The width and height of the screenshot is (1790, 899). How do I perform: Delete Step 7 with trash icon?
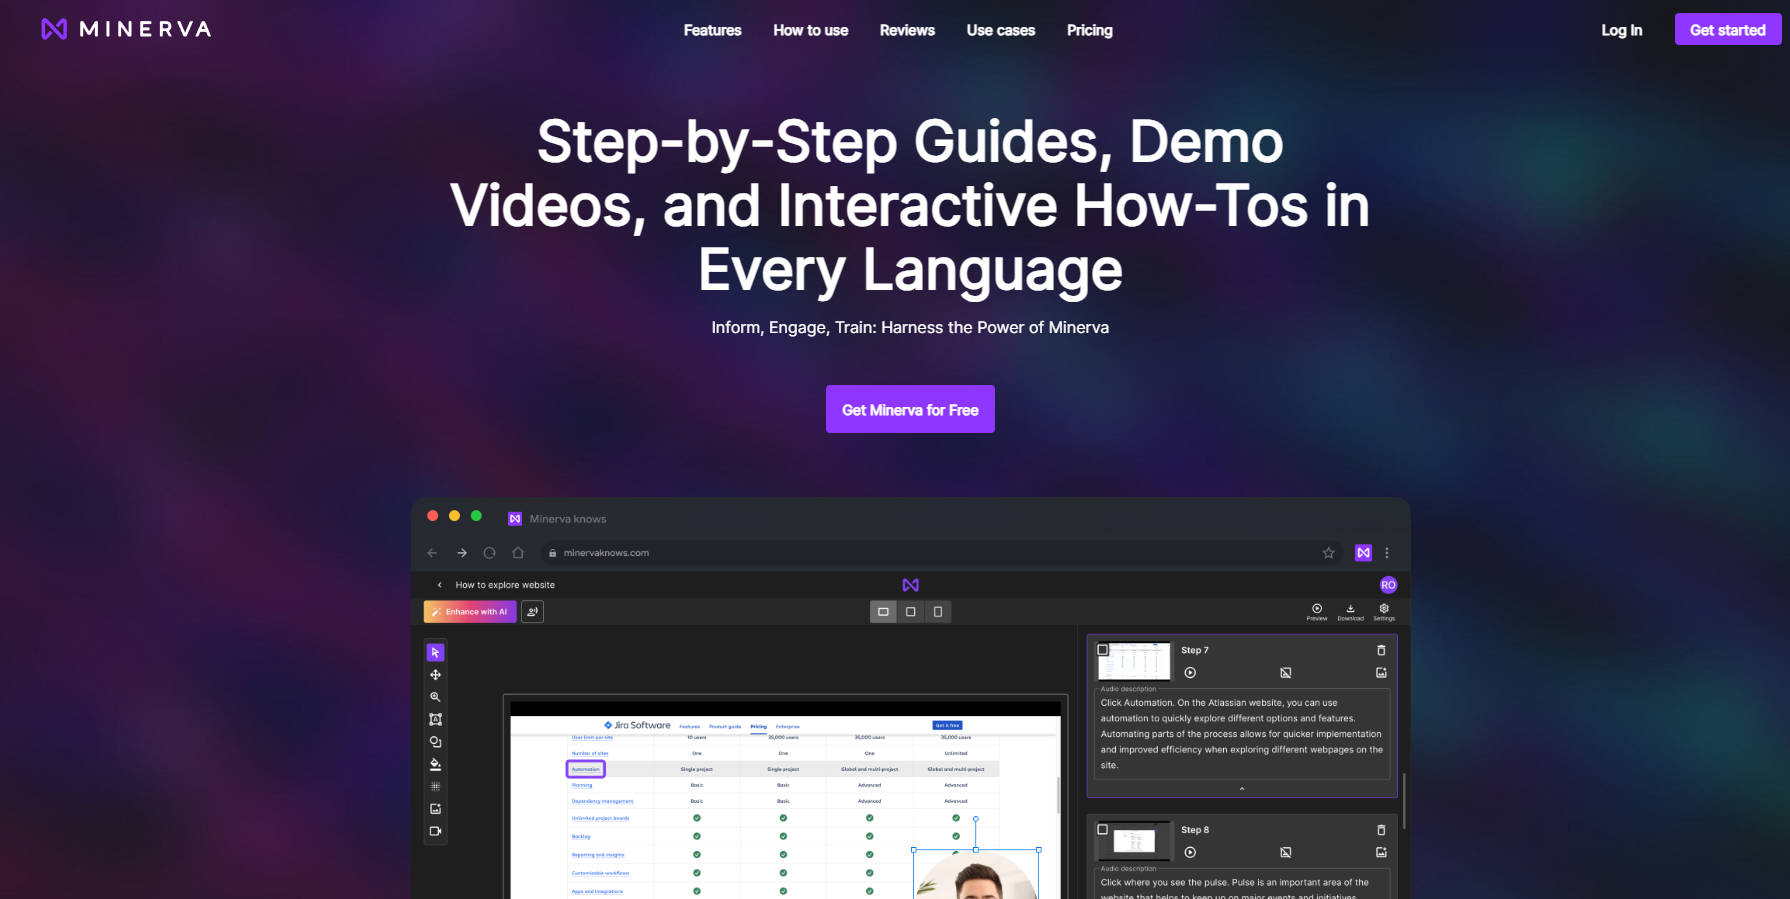[1381, 650]
